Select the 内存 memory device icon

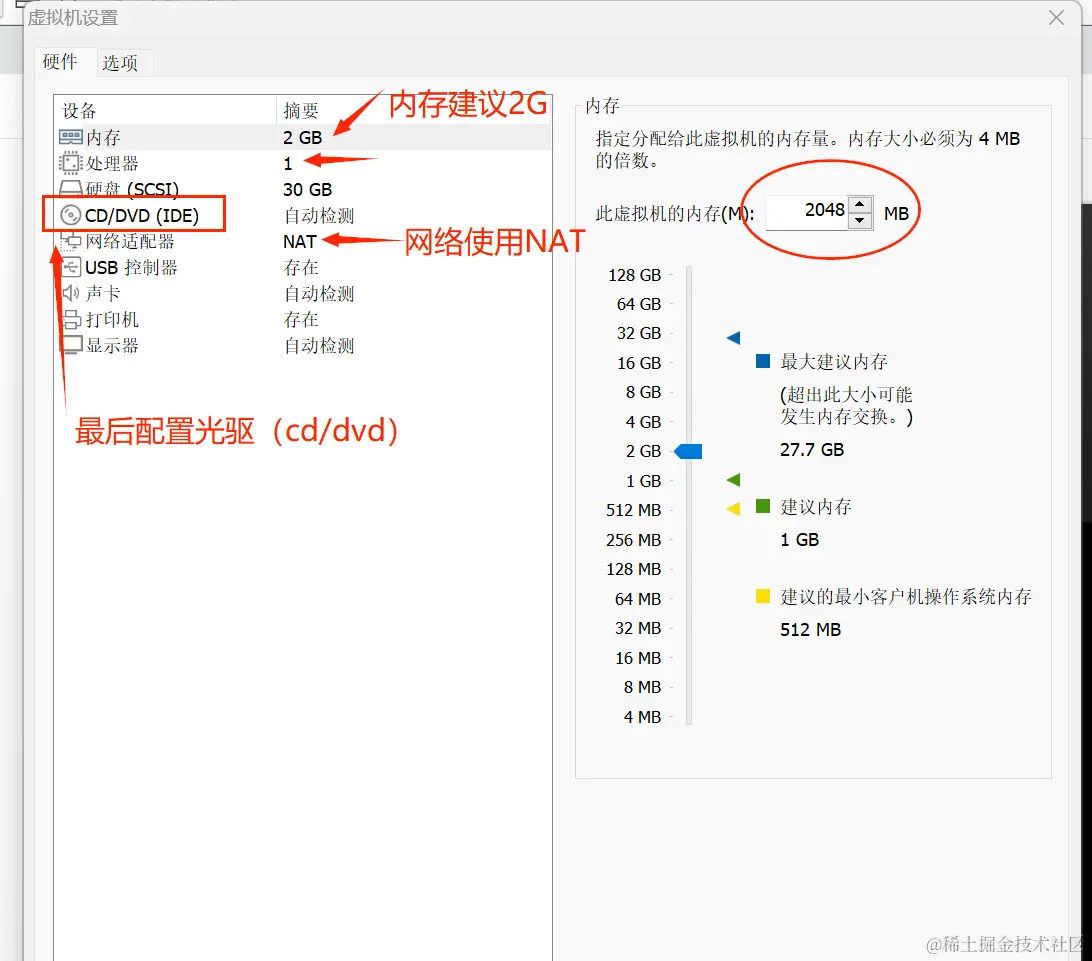click(71, 137)
